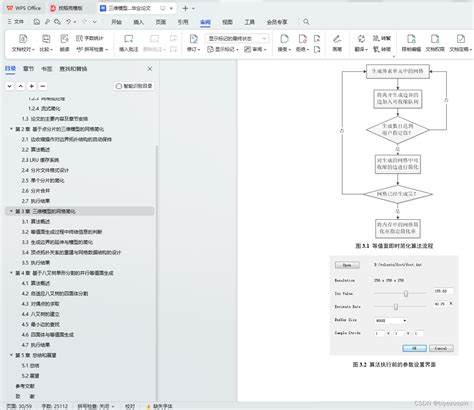Collapse the 第2章 tree node
This screenshot has width=474, height=410.
11,129
